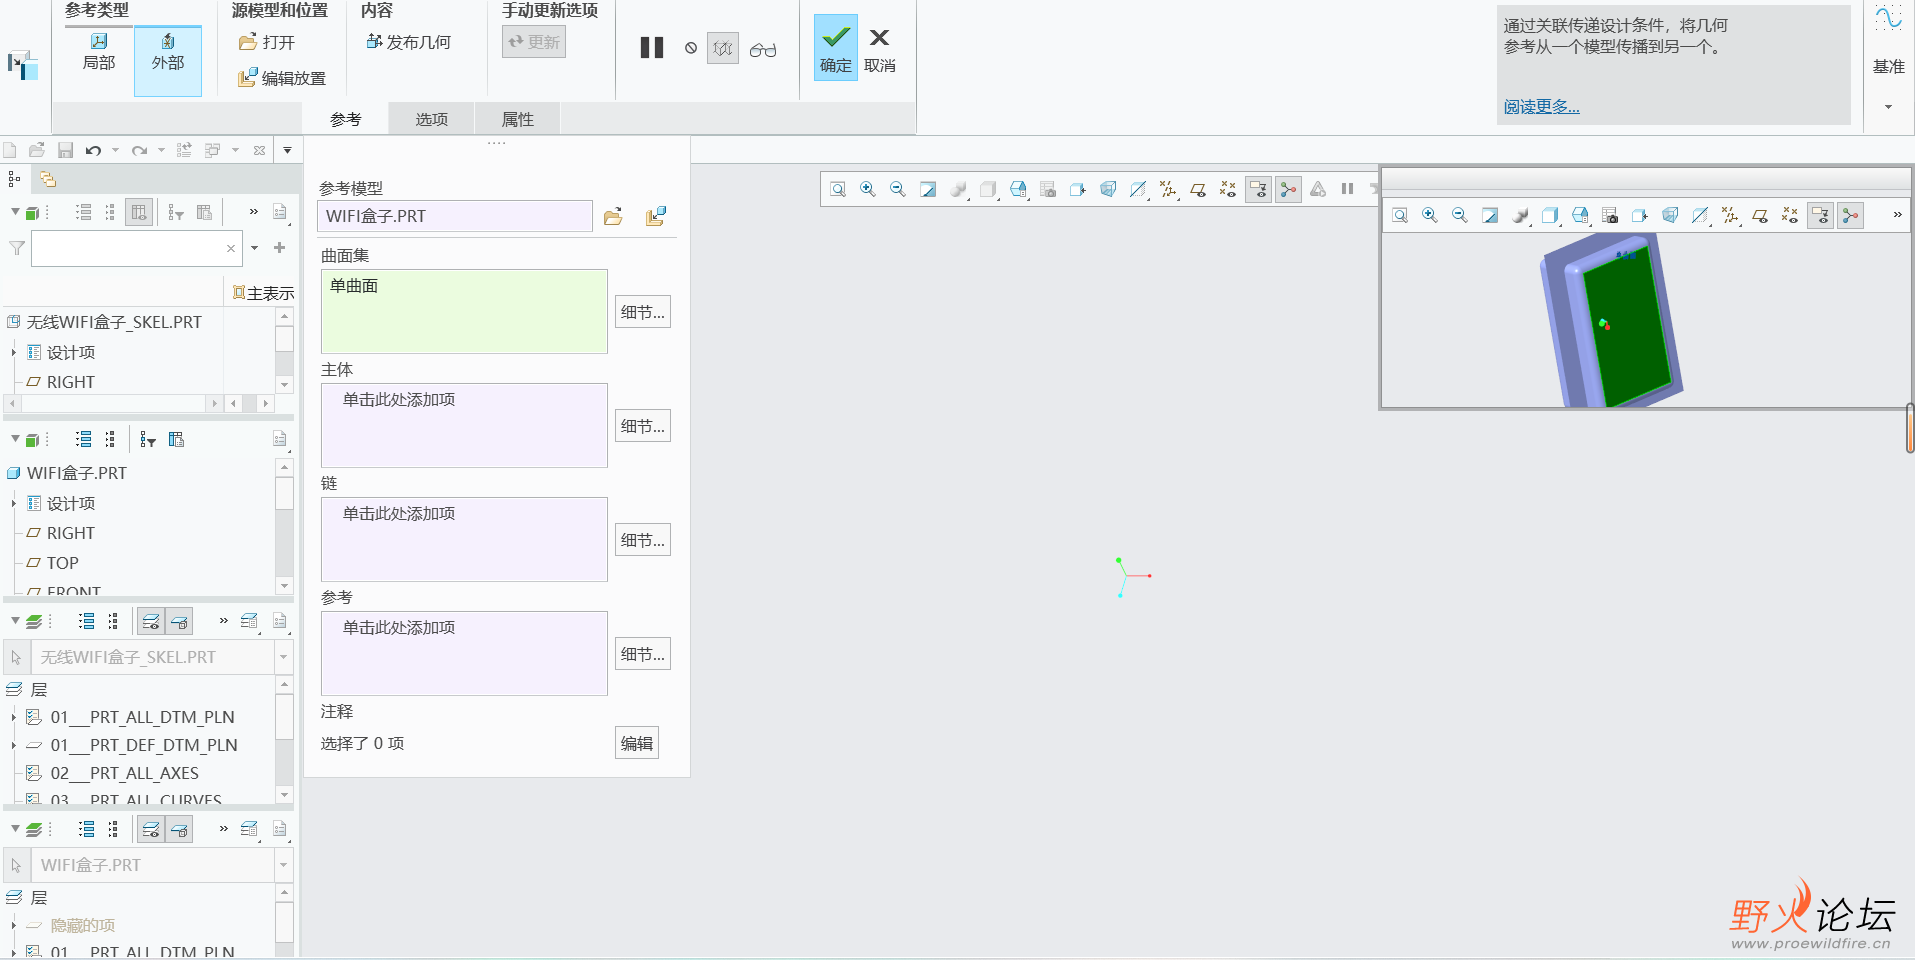Open search options dropdown next to search field
Image resolution: width=1915 pixels, height=960 pixels.
[255, 248]
